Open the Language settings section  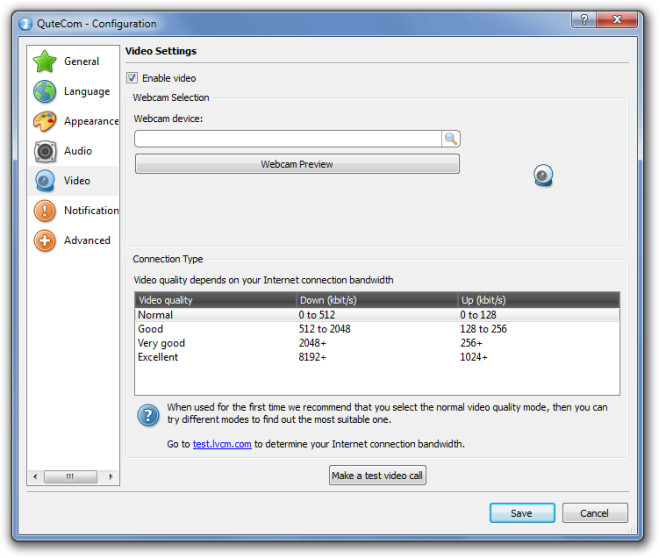(74, 91)
